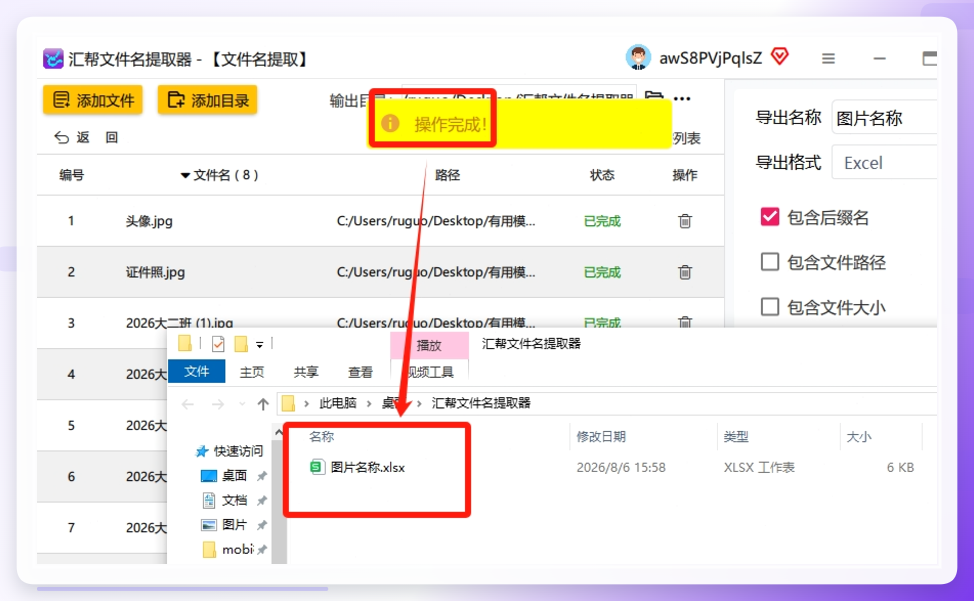Sort by 大小 column in Explorer
974x601 pixels.
click(x=859, y=436)
